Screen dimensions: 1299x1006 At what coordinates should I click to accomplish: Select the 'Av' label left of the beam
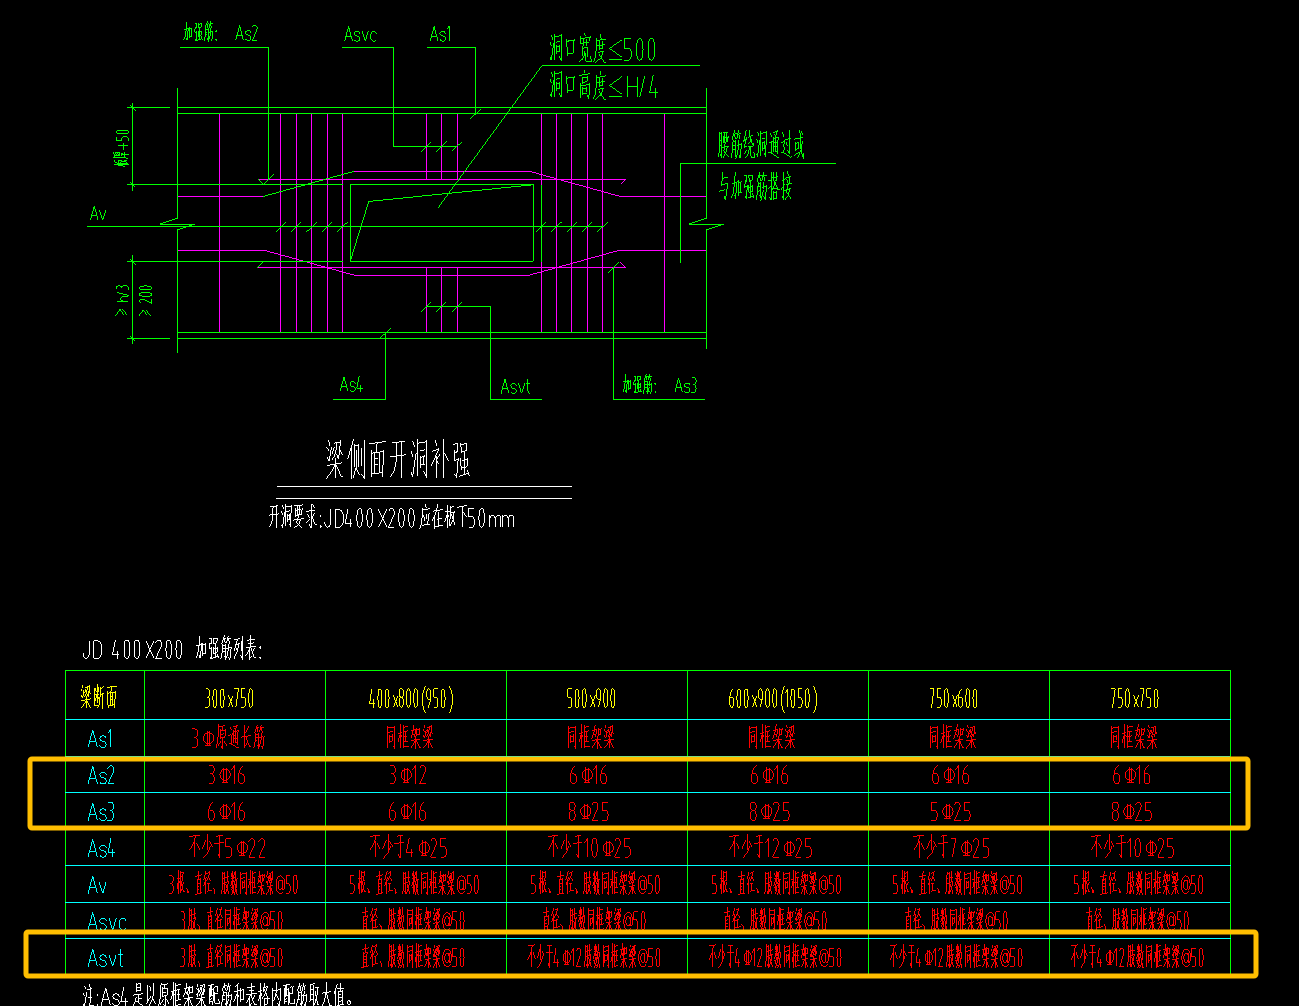tap(98, 213)
